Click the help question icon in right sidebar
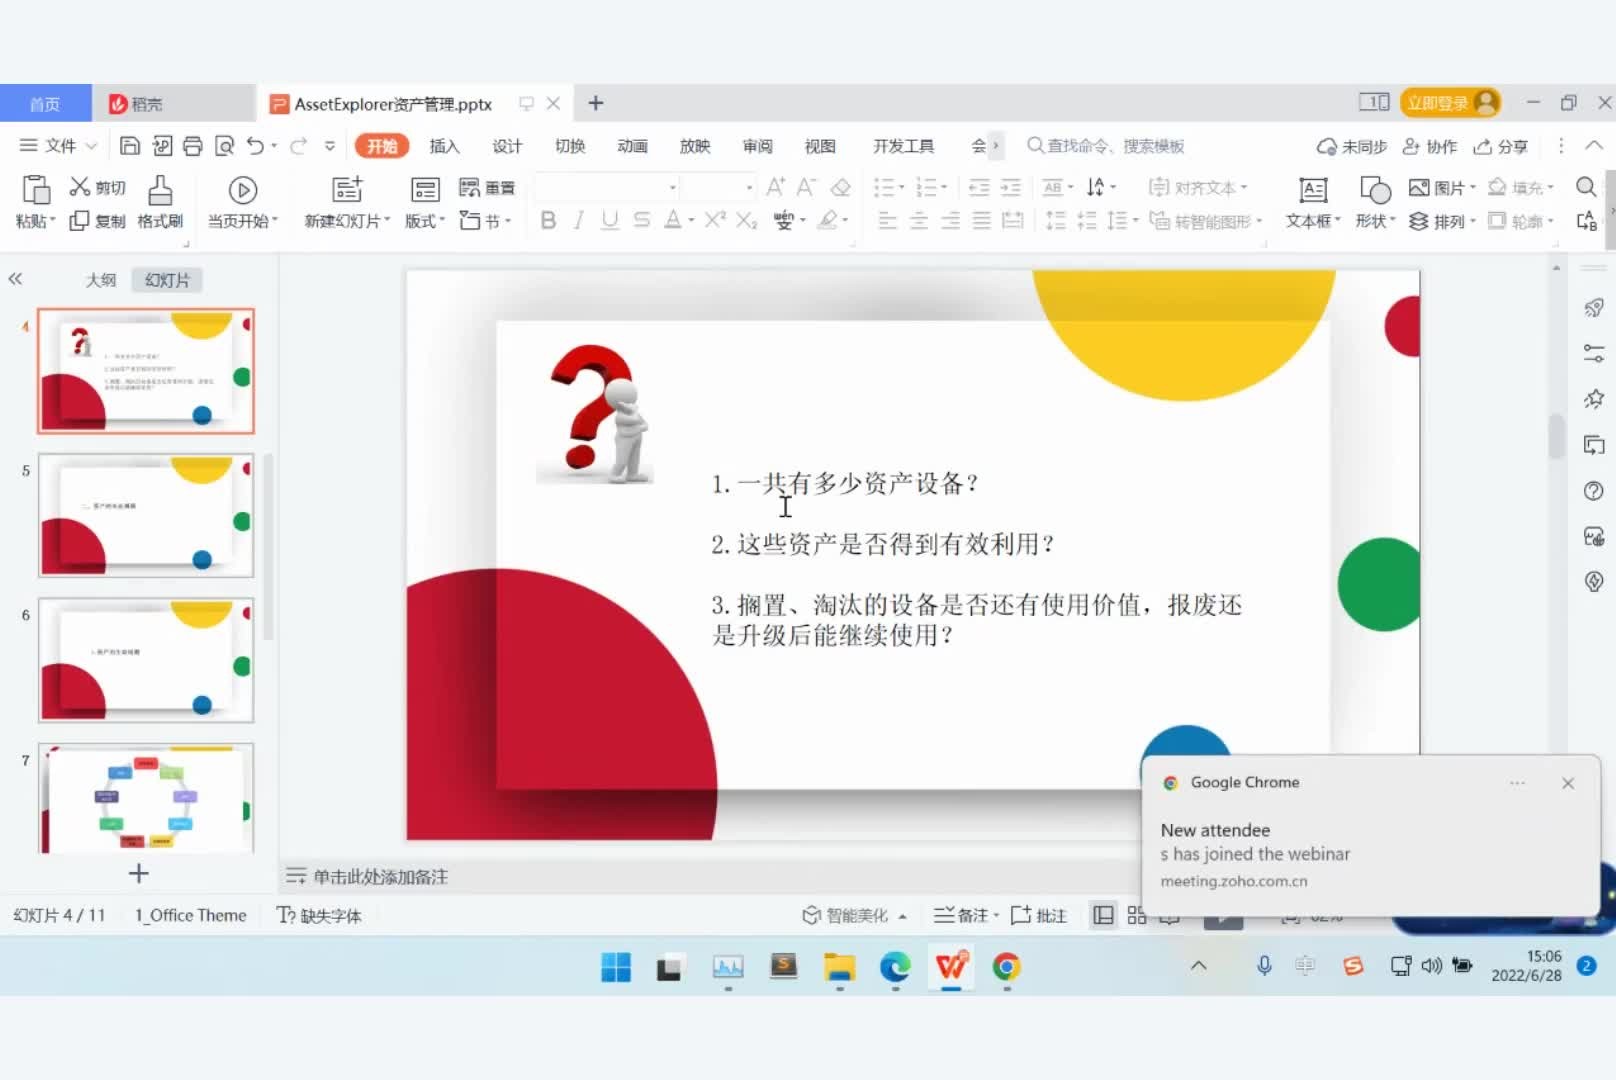Screen dimensions: 1616x1080 point(1594,491)
